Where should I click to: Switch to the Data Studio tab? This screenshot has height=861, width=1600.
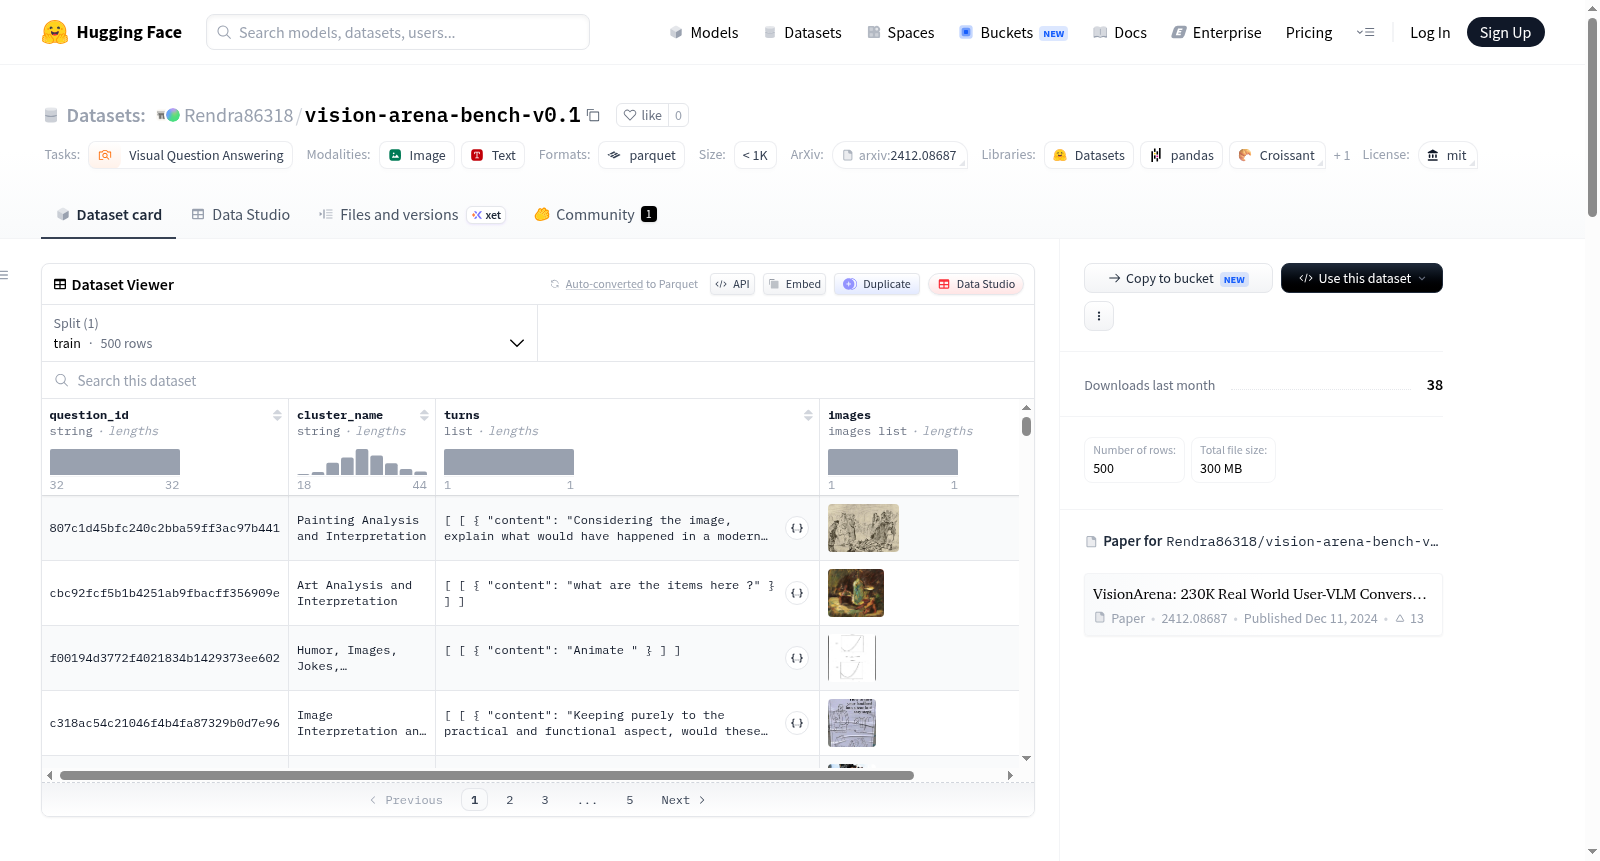point(241,214)
